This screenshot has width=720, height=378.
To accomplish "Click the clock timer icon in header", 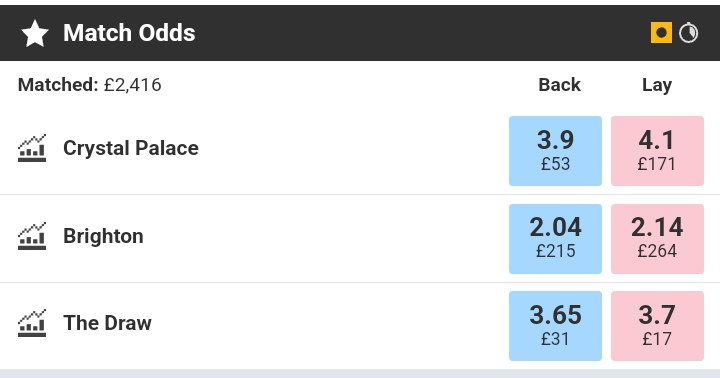I will (688, 33).
